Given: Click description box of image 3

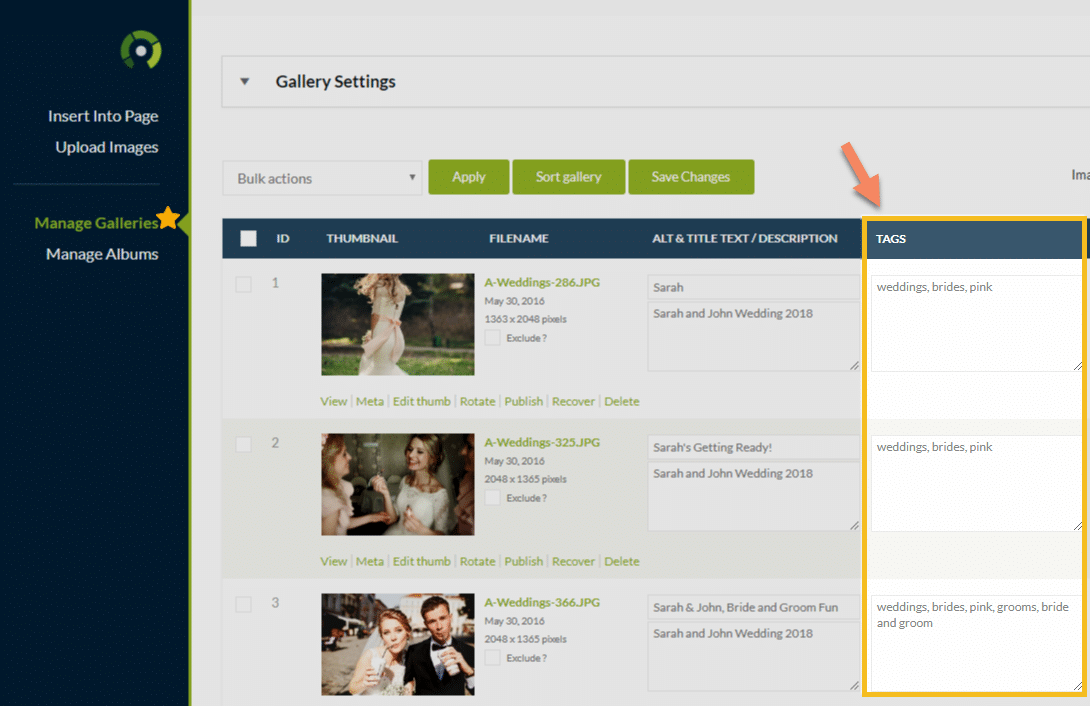Looking at the screenshot, I should click(754, 656).
